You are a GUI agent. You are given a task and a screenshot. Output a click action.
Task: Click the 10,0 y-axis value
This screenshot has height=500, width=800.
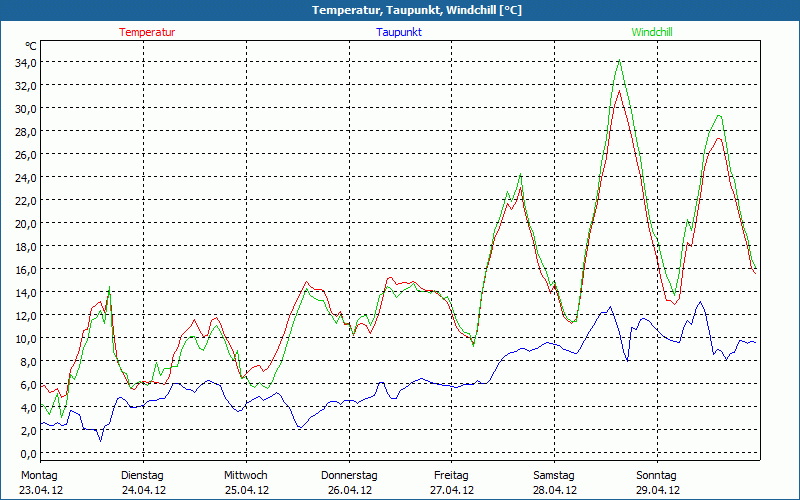[26, 338]
